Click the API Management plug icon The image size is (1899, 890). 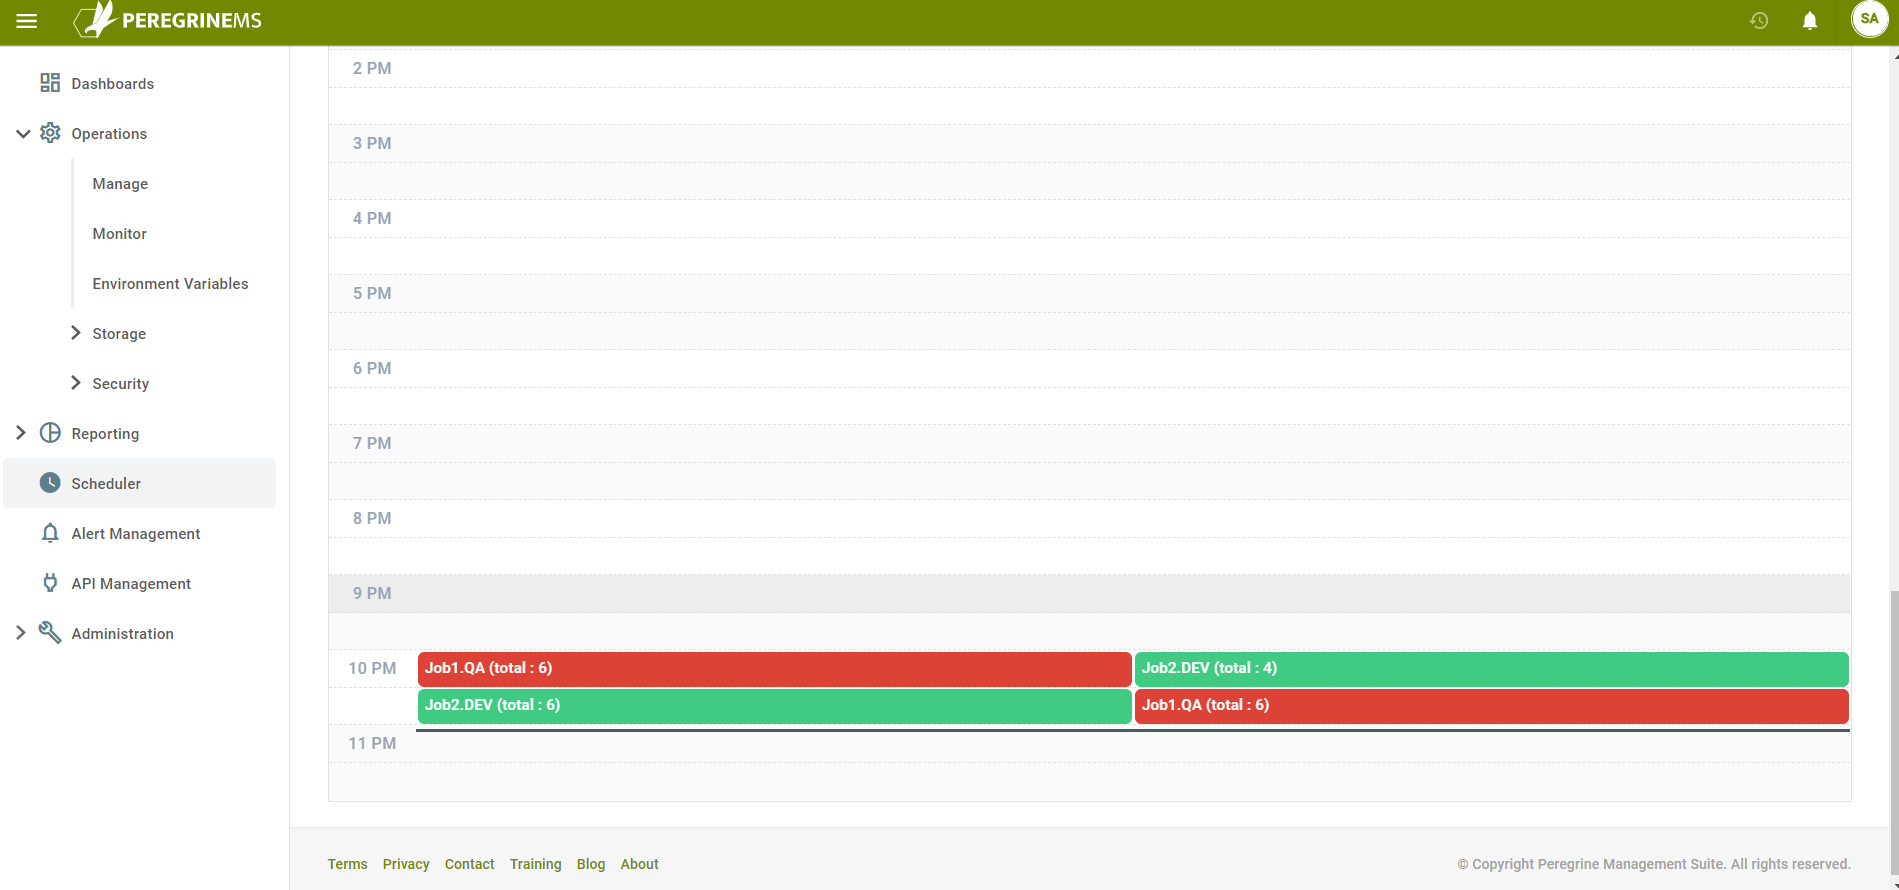(50, 583)
